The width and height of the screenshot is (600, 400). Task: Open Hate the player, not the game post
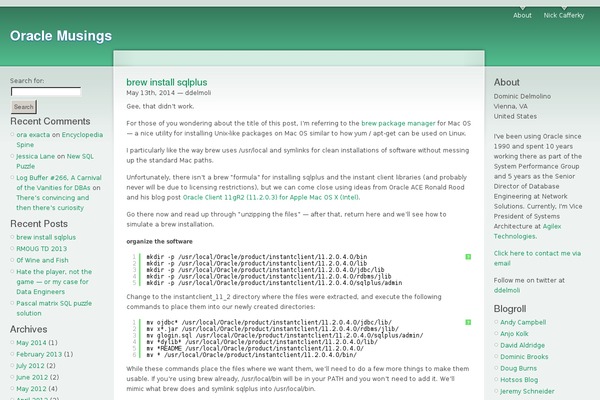tap(54, 282)
